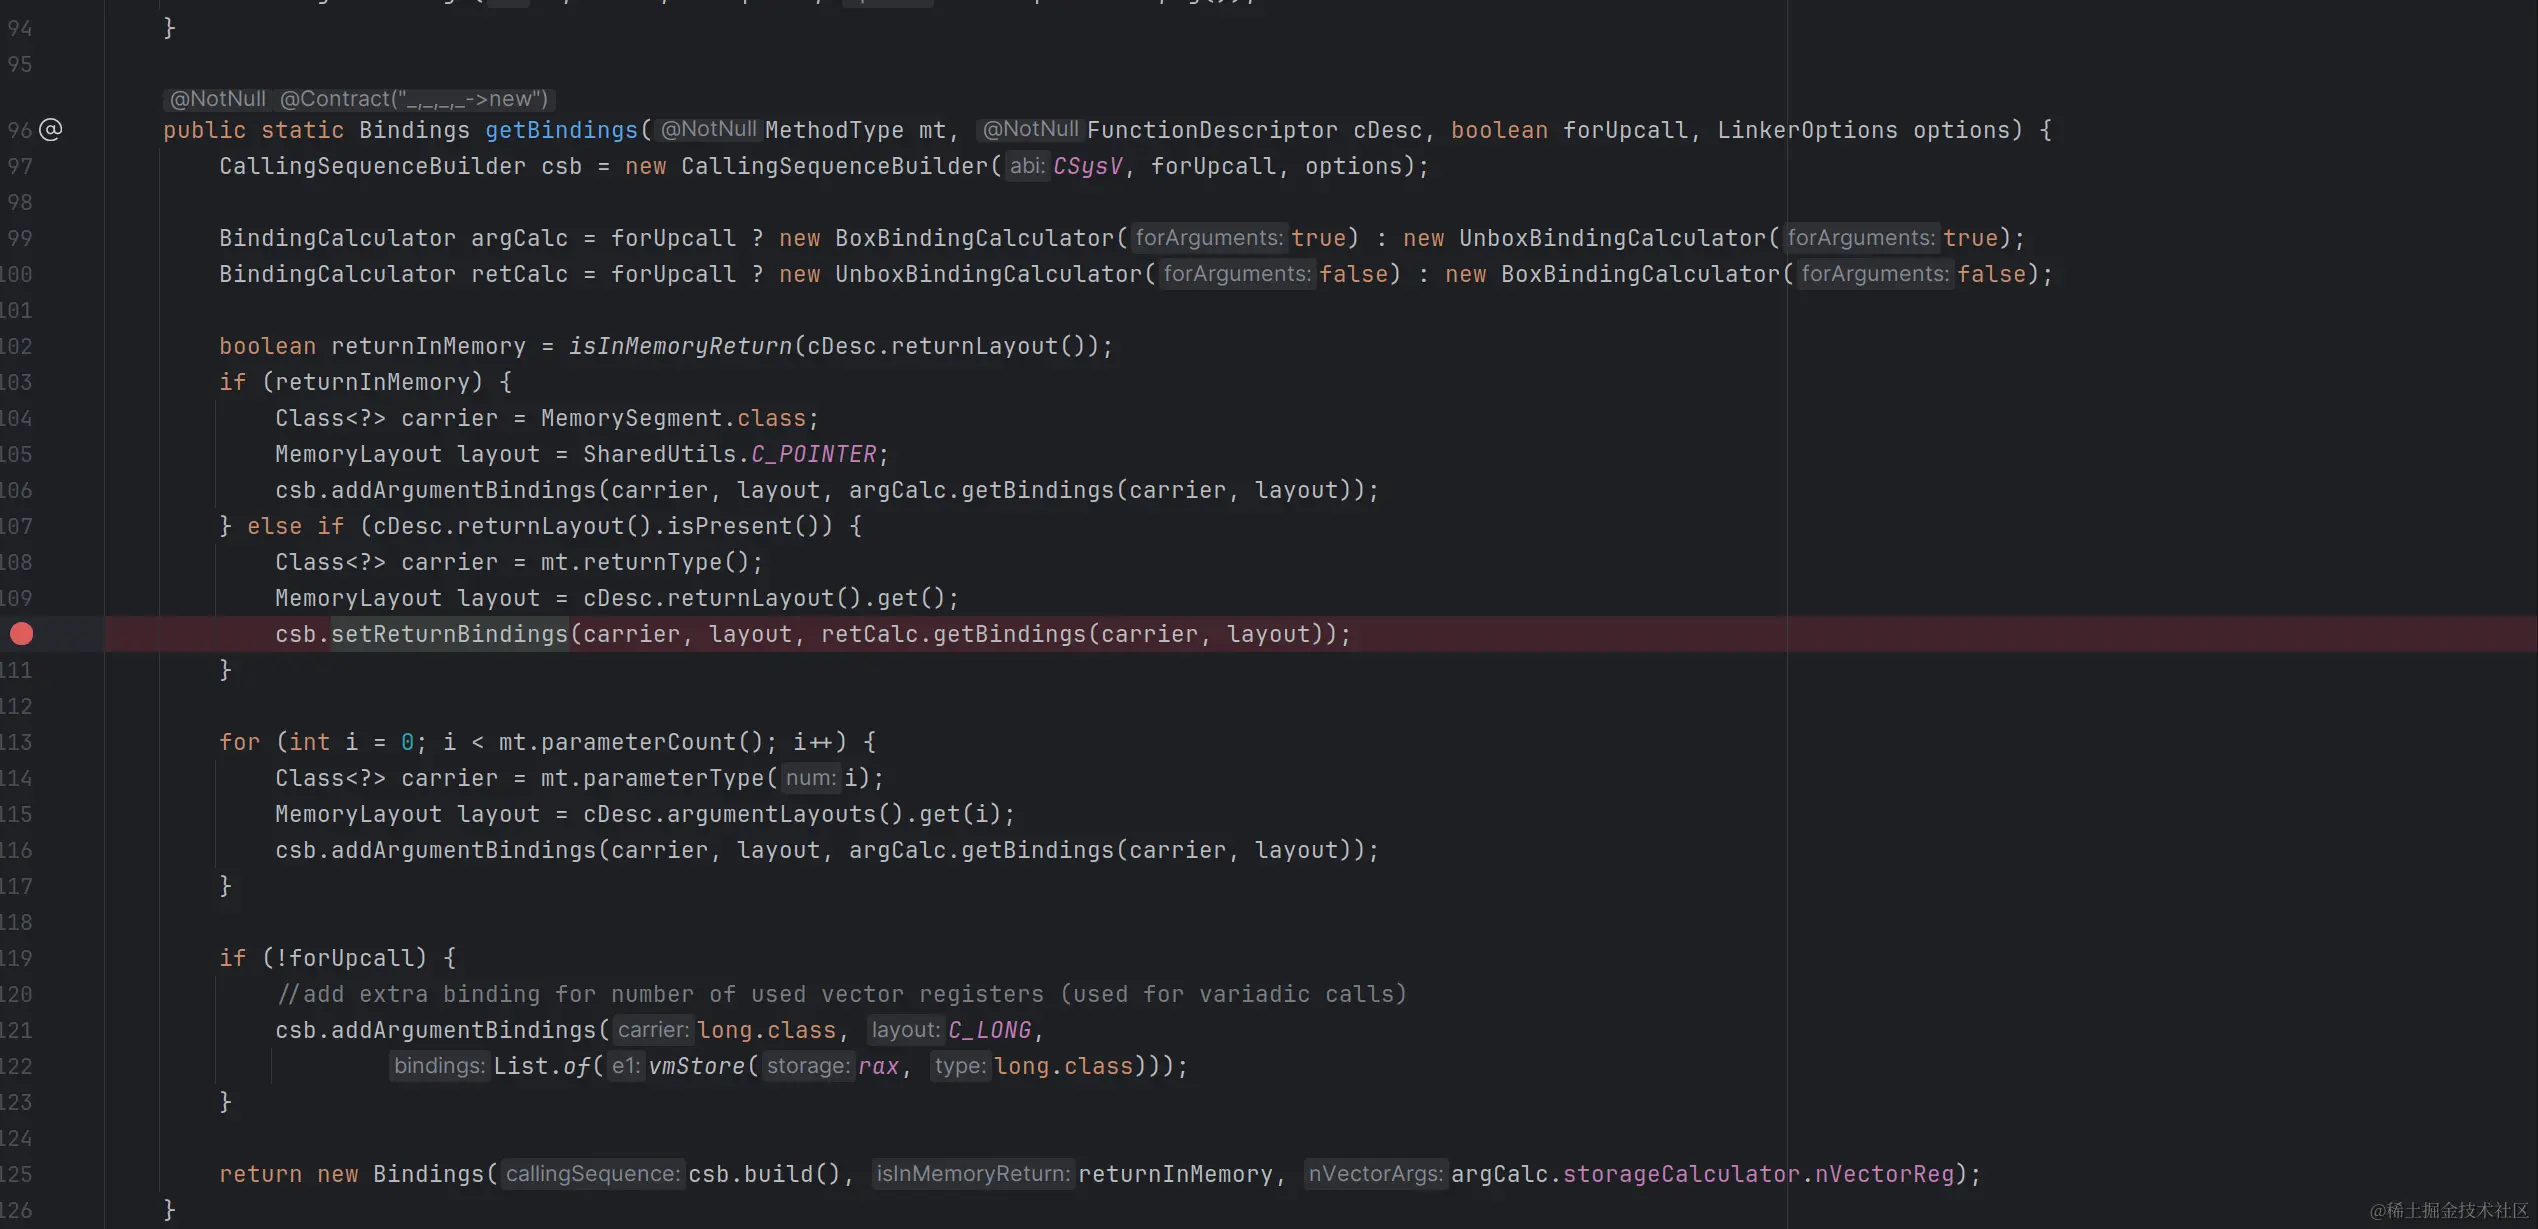Click line number 97 in gutter

[20, 166]
